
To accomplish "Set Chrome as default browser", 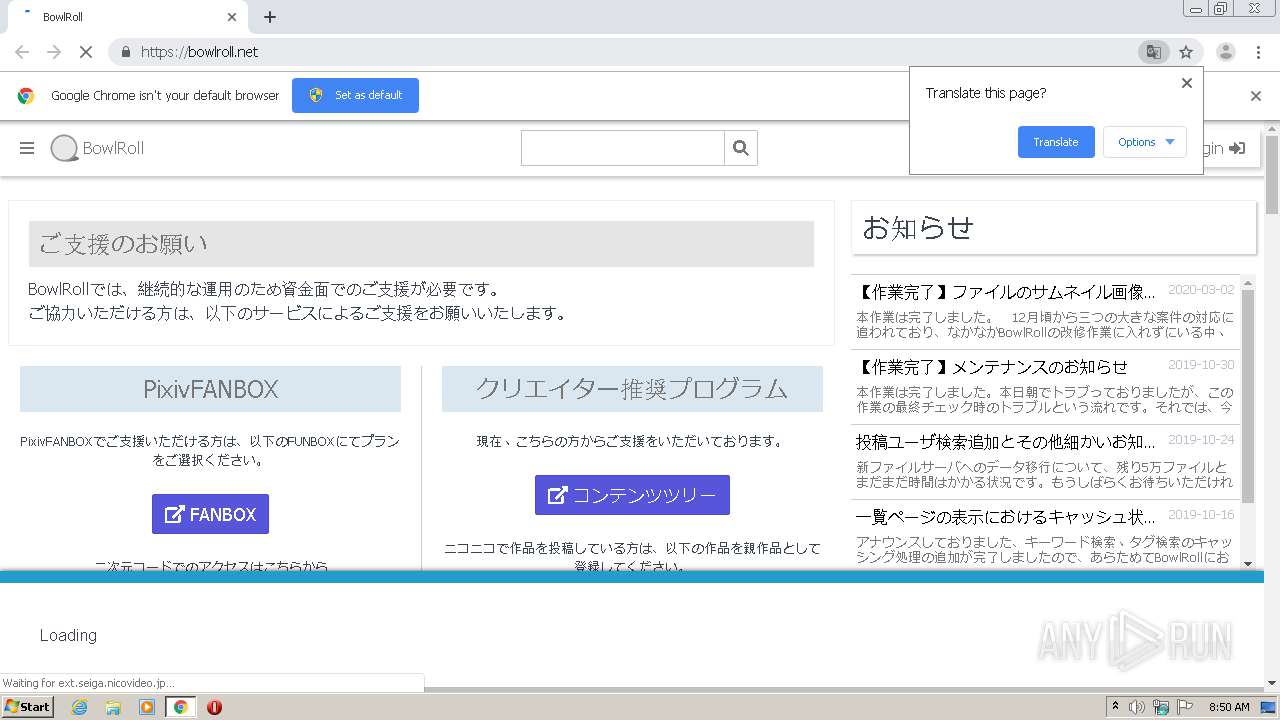I will (x=355, y=95).
